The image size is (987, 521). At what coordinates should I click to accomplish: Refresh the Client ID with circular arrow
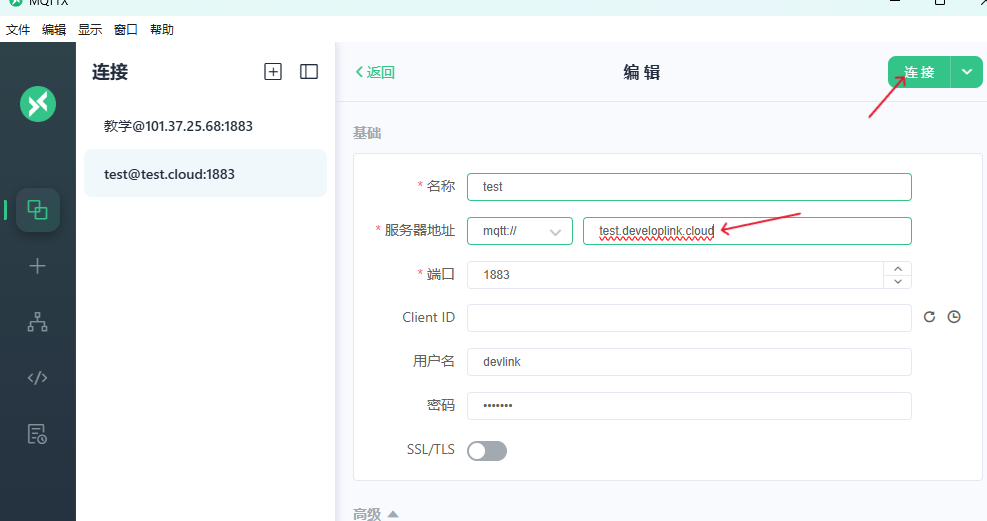929,317
